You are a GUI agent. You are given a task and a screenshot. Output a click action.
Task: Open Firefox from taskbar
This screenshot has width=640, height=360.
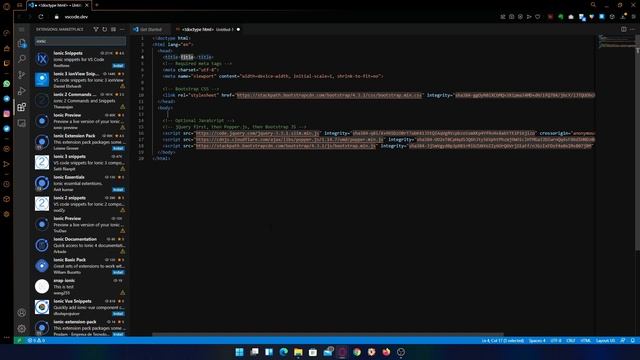coord(386,352)
